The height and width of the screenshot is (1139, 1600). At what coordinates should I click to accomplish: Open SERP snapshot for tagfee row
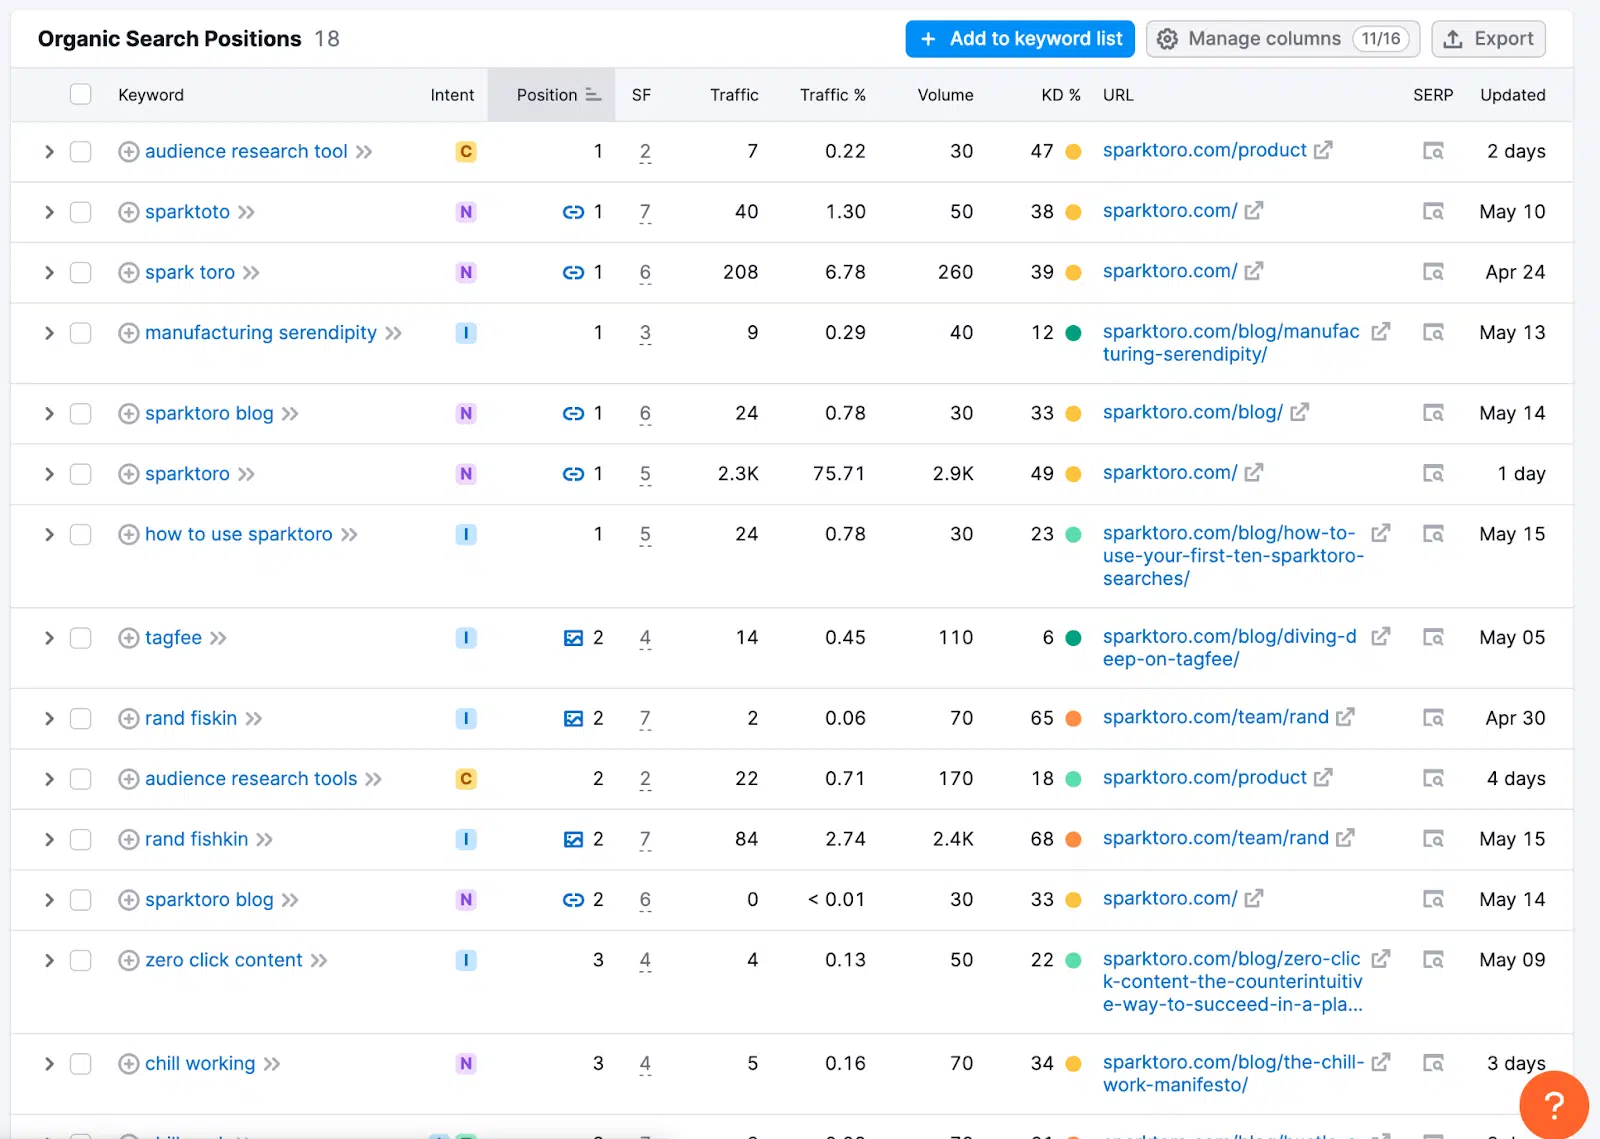[x=1433, y=638]
